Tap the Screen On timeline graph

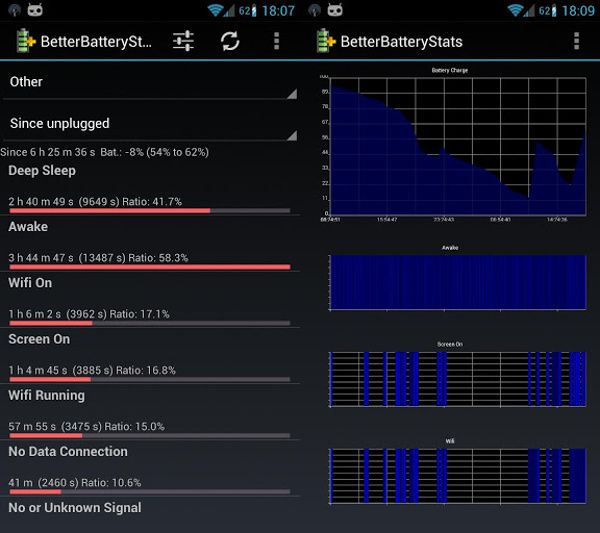coord(458,381)
